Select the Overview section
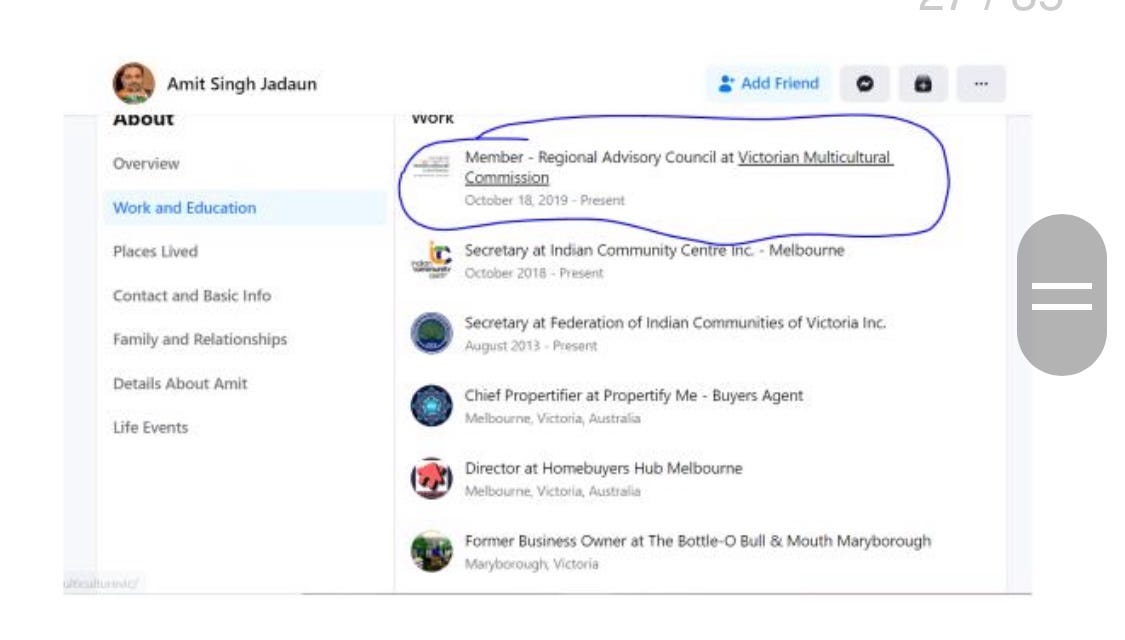This screenshot has height=640, width=1125. point(146,164)
